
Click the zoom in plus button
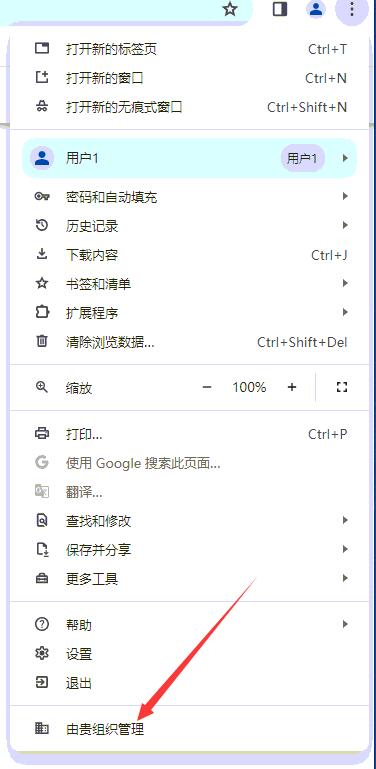[x=292, y=387]
